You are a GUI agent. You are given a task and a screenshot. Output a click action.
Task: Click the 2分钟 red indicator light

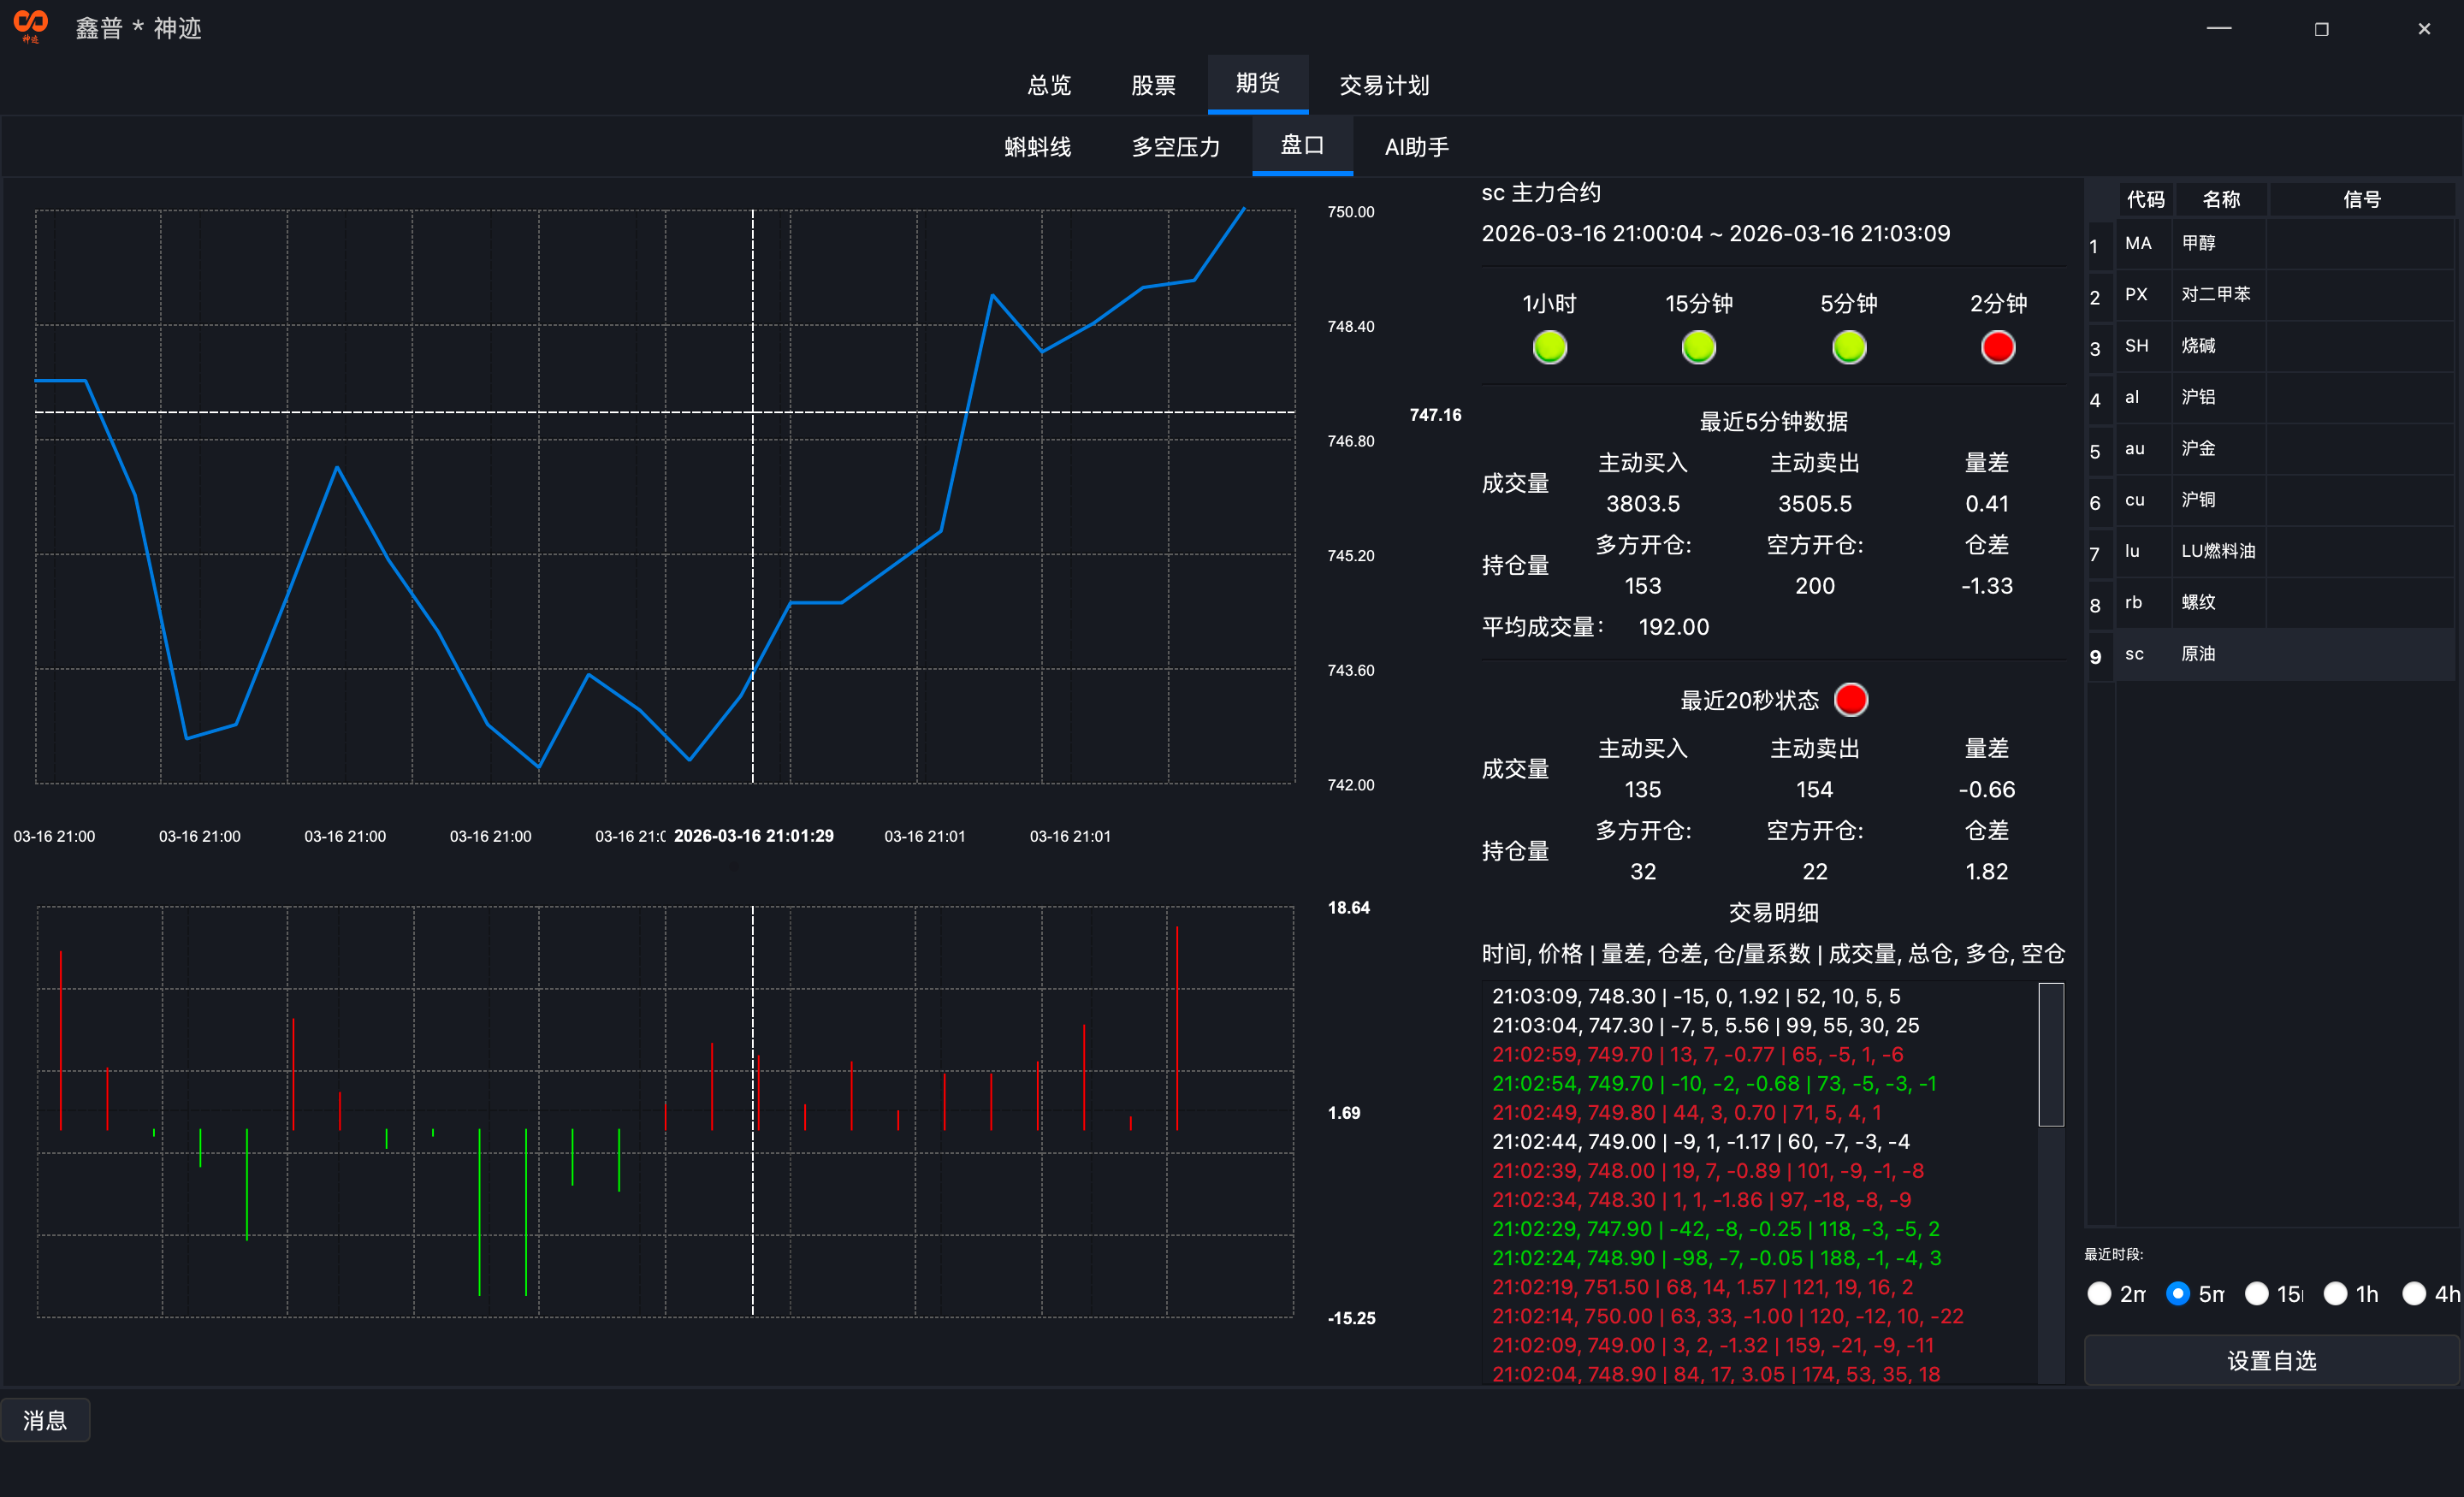point(1997,347)
